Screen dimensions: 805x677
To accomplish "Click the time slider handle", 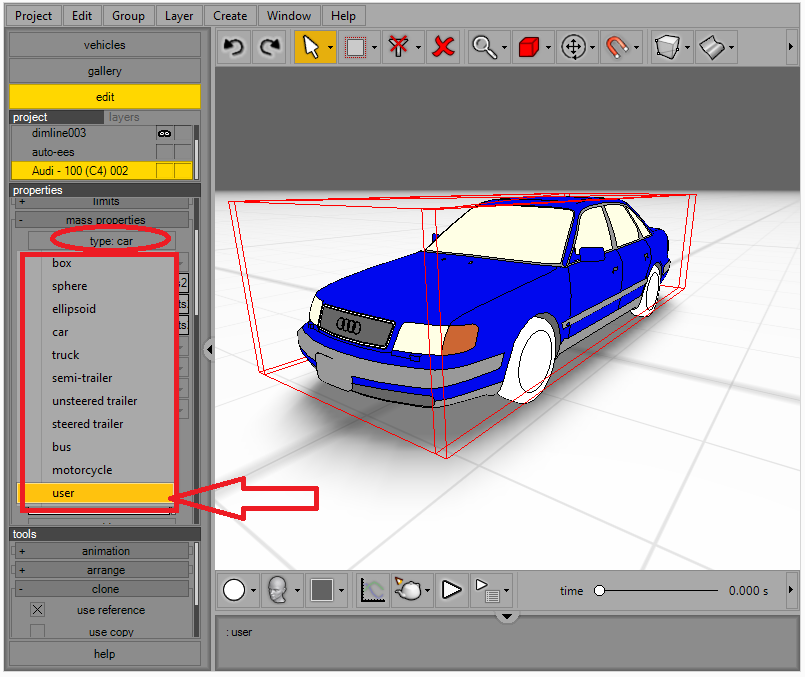I will (x=599, y=591).
